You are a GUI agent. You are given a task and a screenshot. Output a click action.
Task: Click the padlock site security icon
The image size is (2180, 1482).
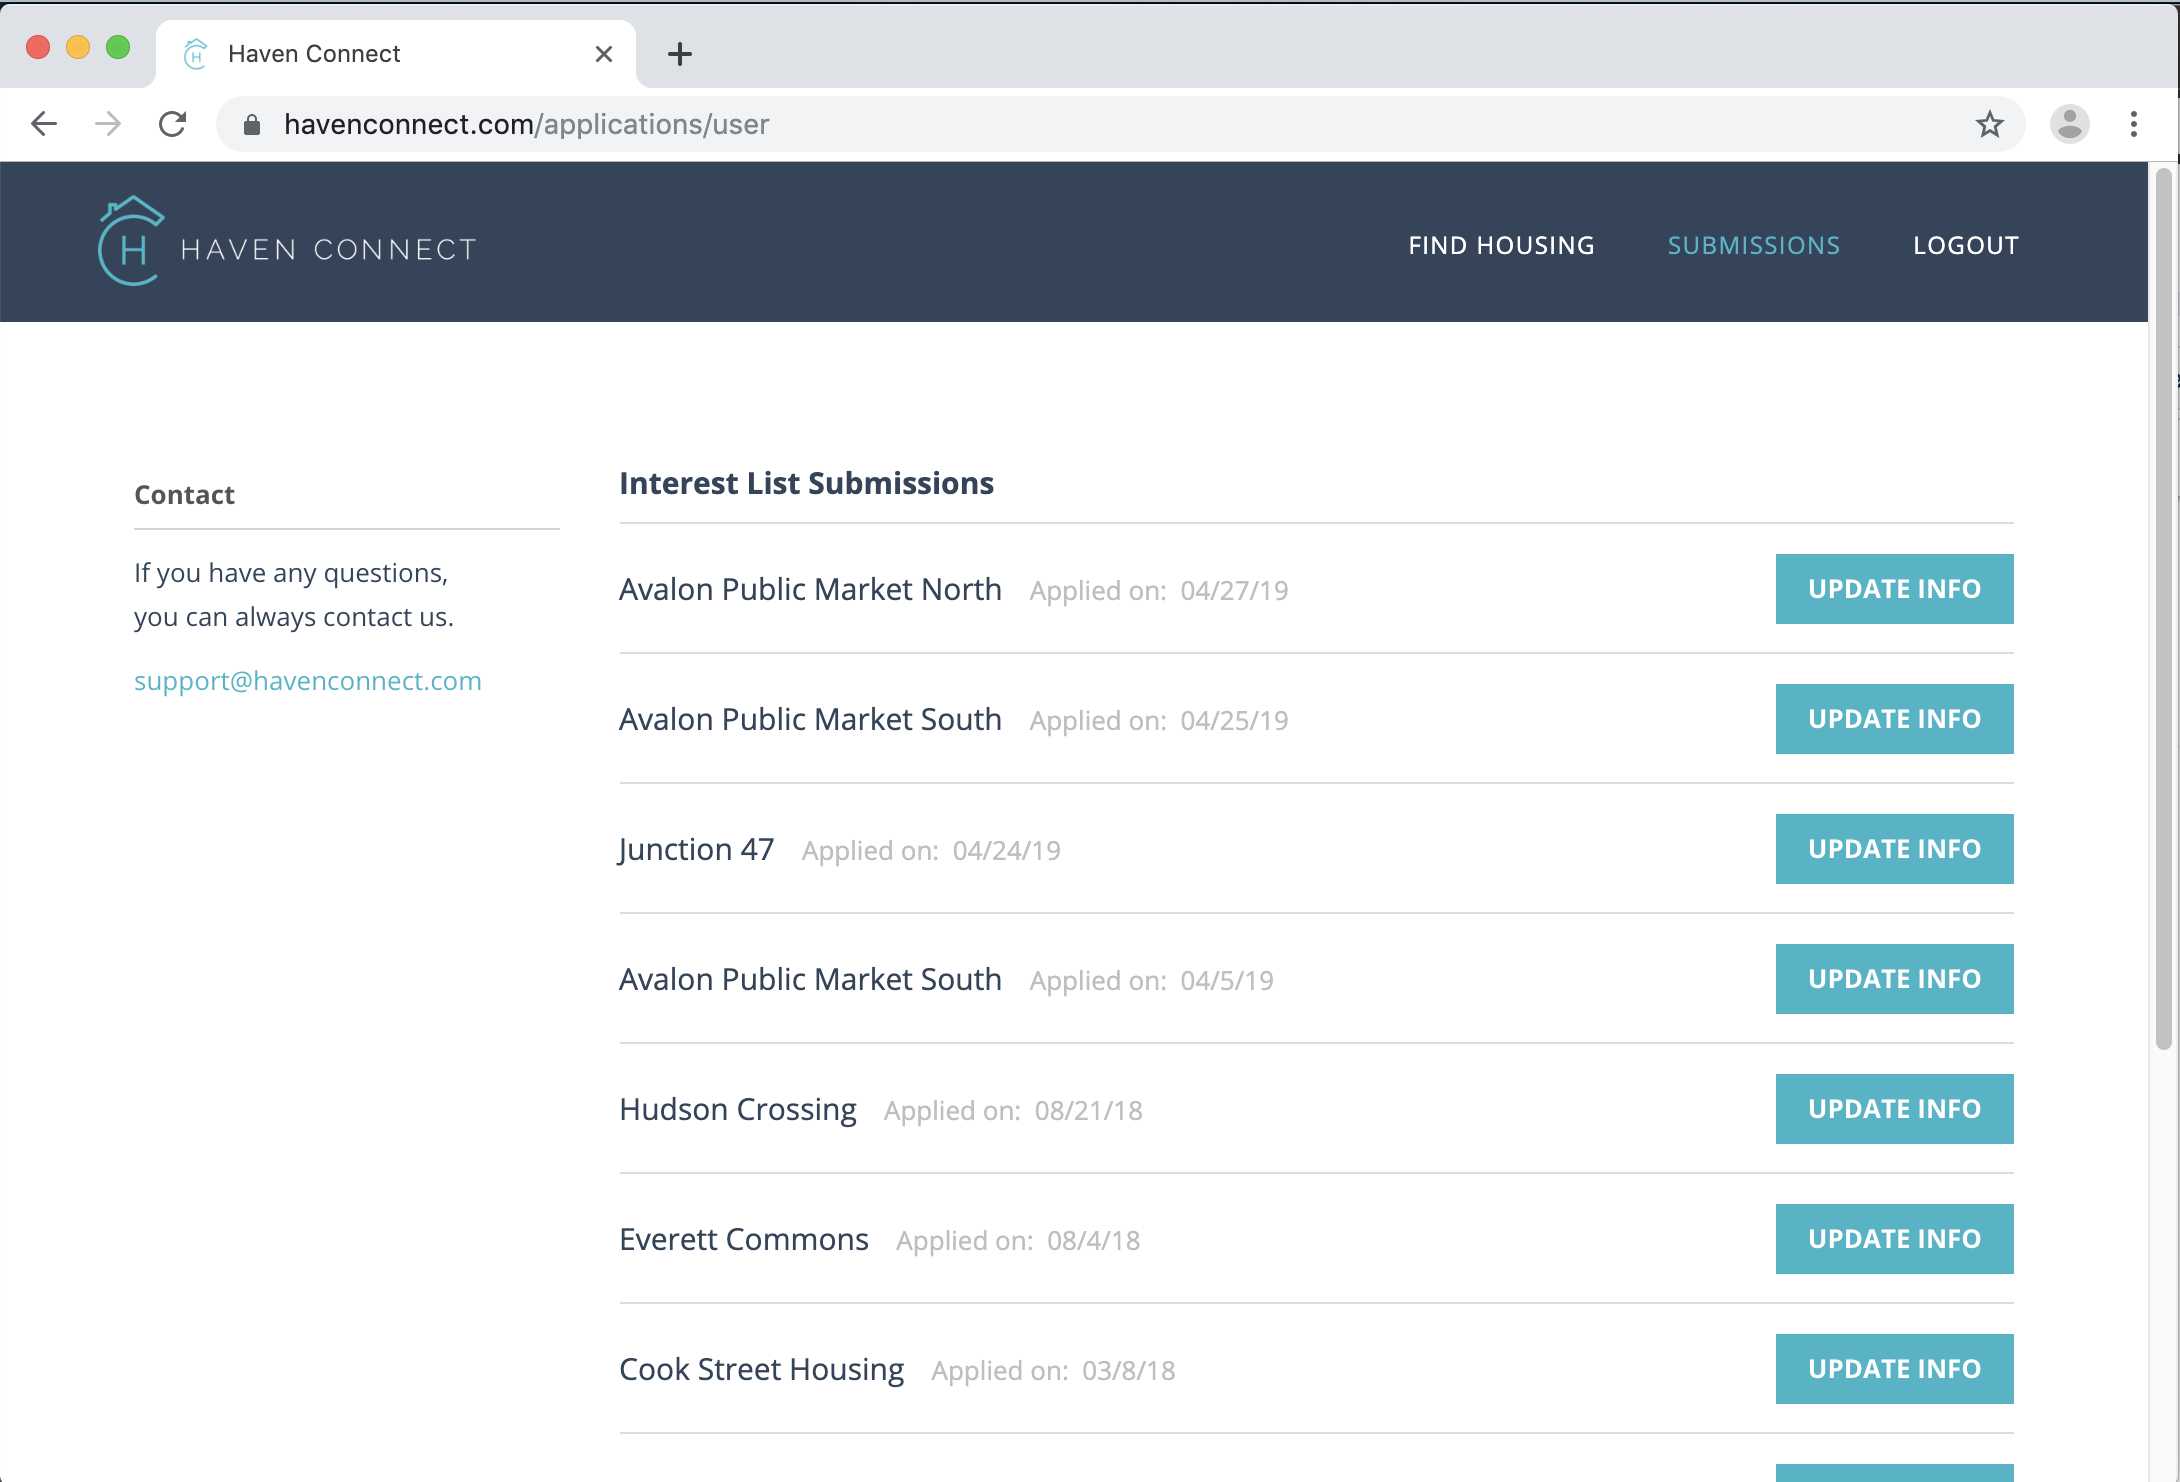[x=251, y=123]
